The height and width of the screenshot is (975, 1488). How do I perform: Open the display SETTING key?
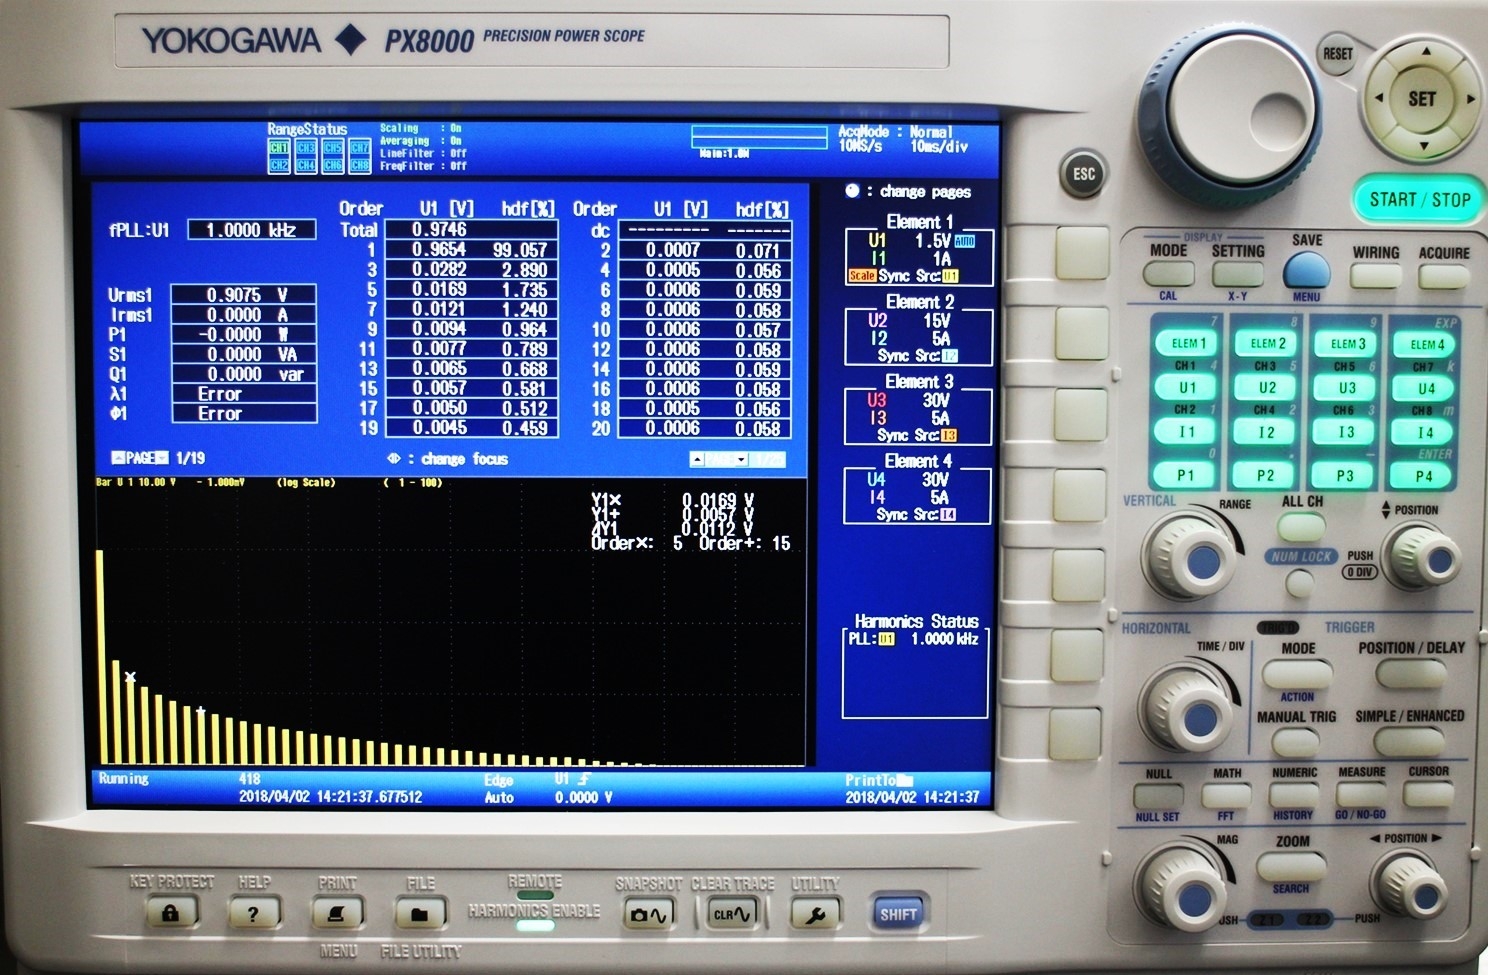[x=1238, y=273]
